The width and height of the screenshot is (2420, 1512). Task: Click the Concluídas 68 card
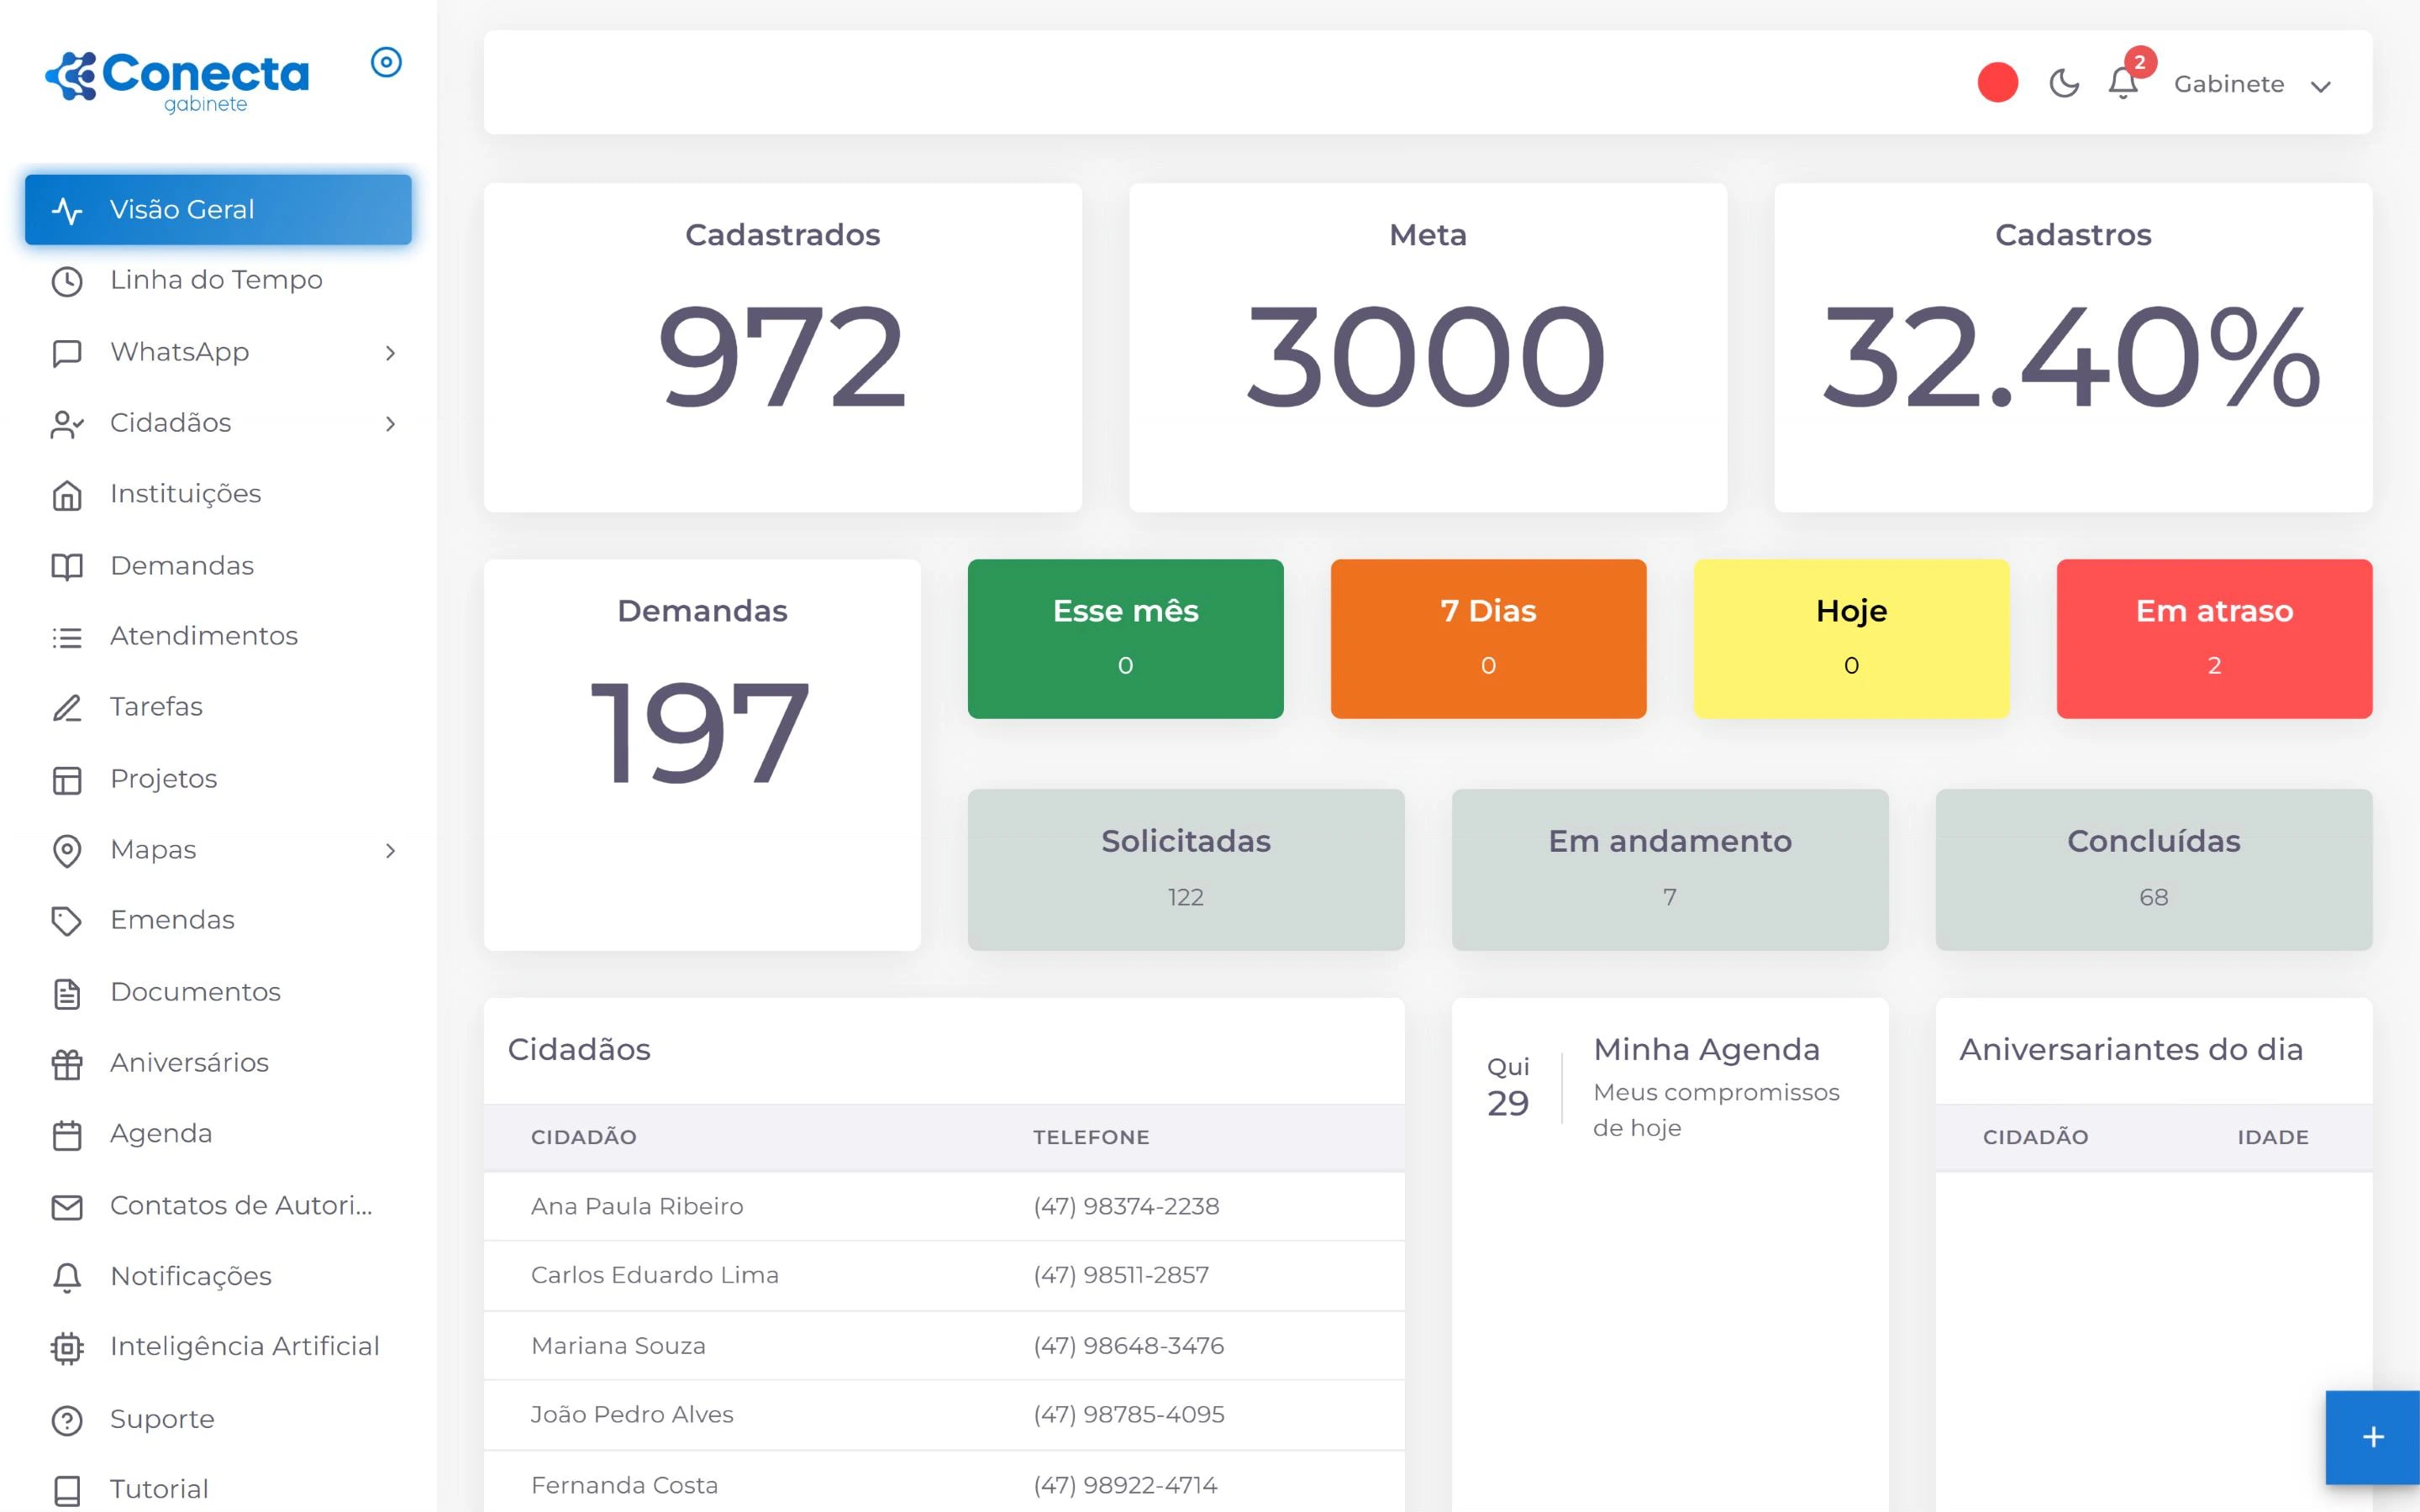click(x=2154, y=869)
